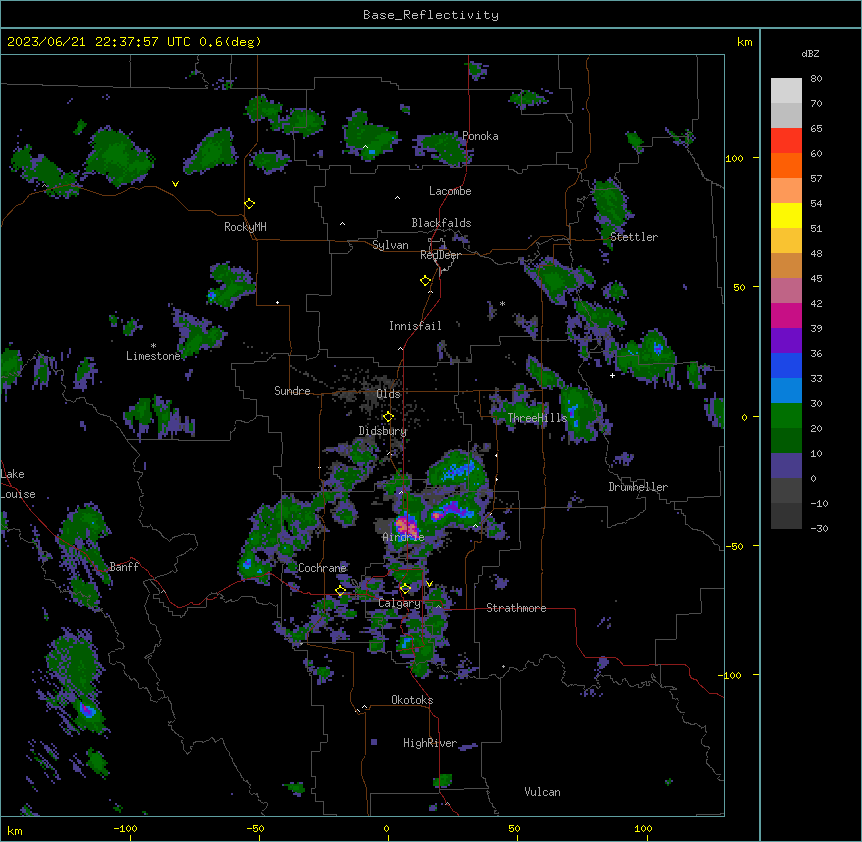Screen dimensions: 862x842
Task: Click the RedDeer city label
Action: [x=440, y=255]
